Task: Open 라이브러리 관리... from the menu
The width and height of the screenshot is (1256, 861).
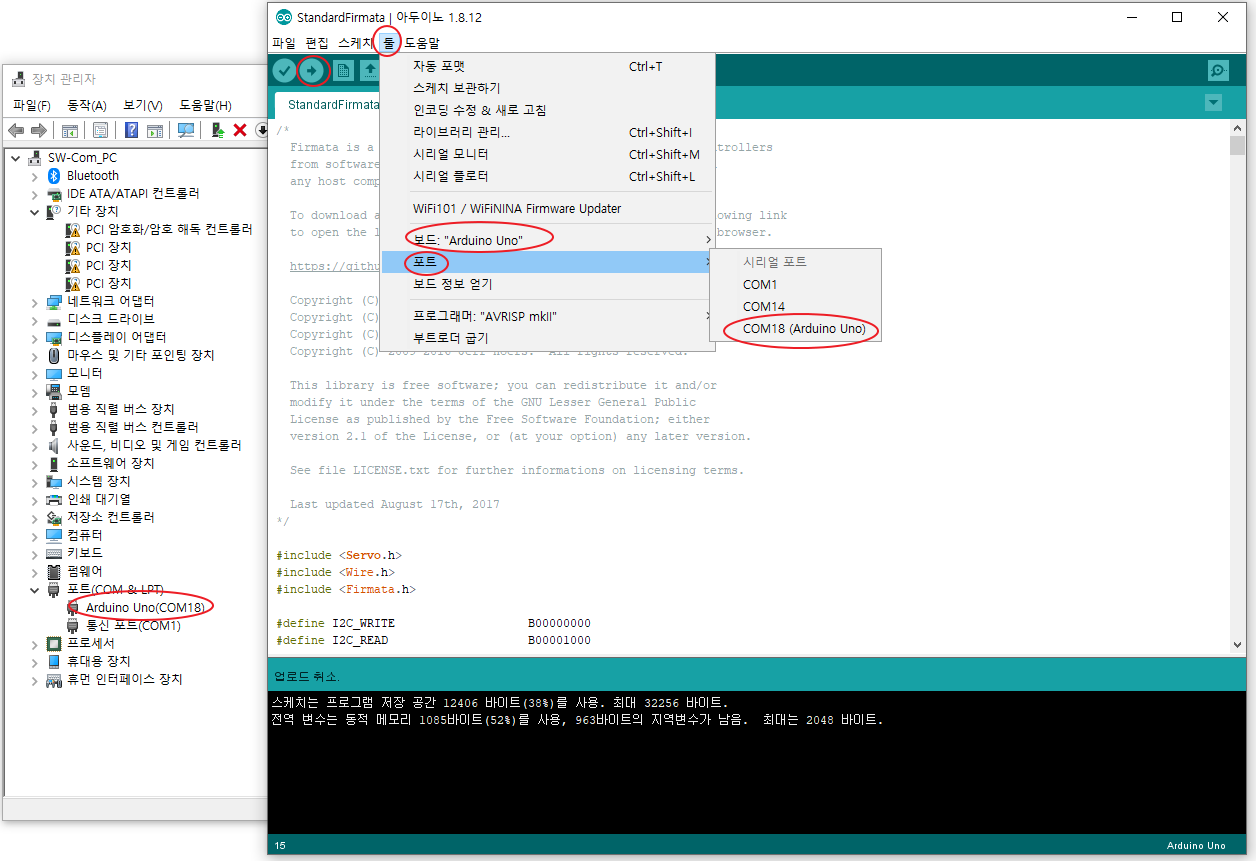Action: [548, 133]
